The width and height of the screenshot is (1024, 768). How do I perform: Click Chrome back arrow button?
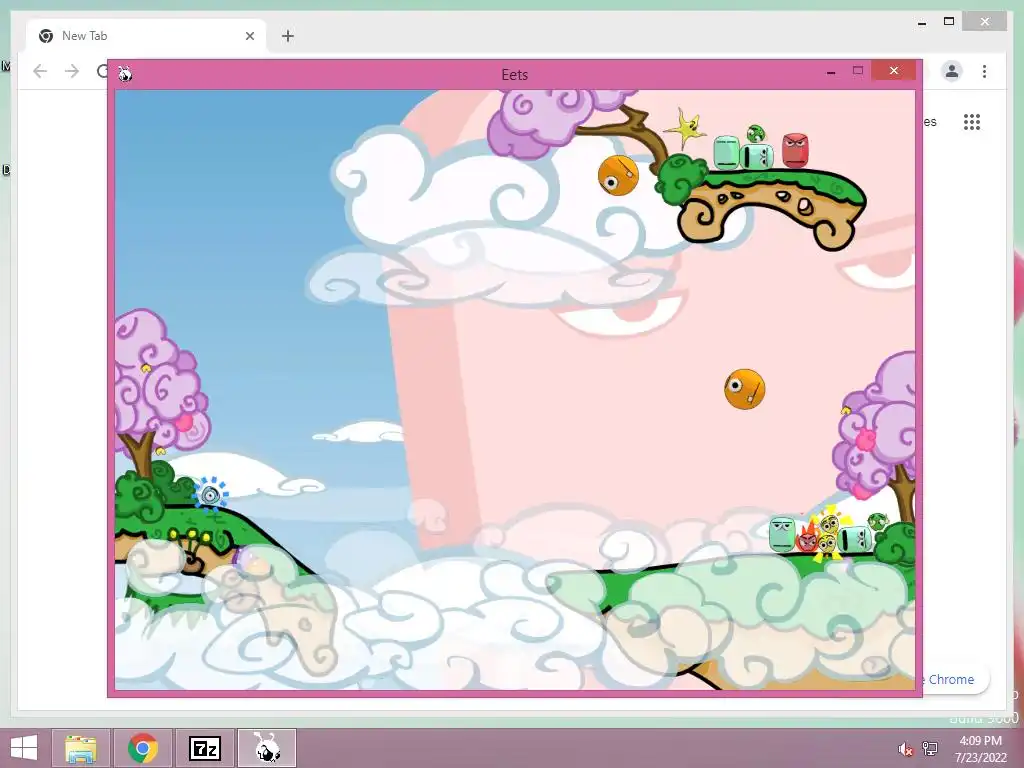tap(40, 71)
